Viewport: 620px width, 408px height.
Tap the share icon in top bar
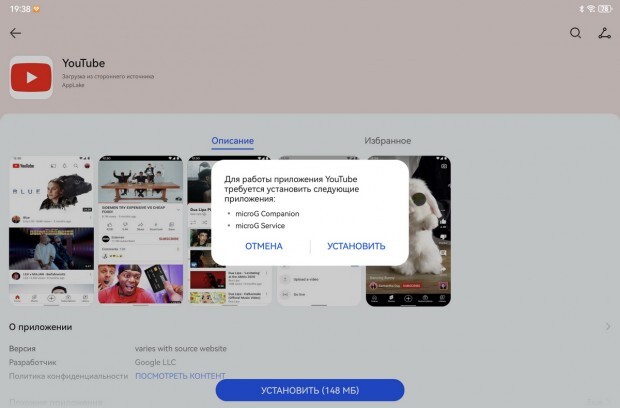pos(604,33)
